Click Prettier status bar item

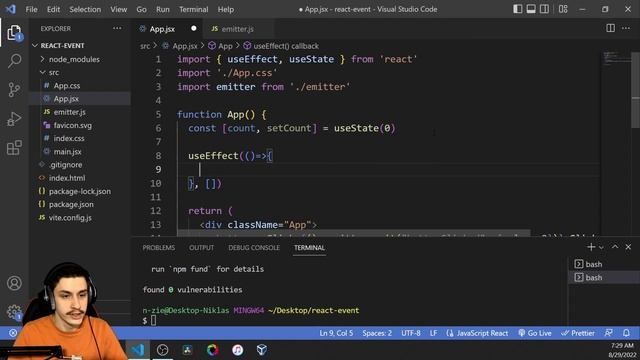(578, 333)
